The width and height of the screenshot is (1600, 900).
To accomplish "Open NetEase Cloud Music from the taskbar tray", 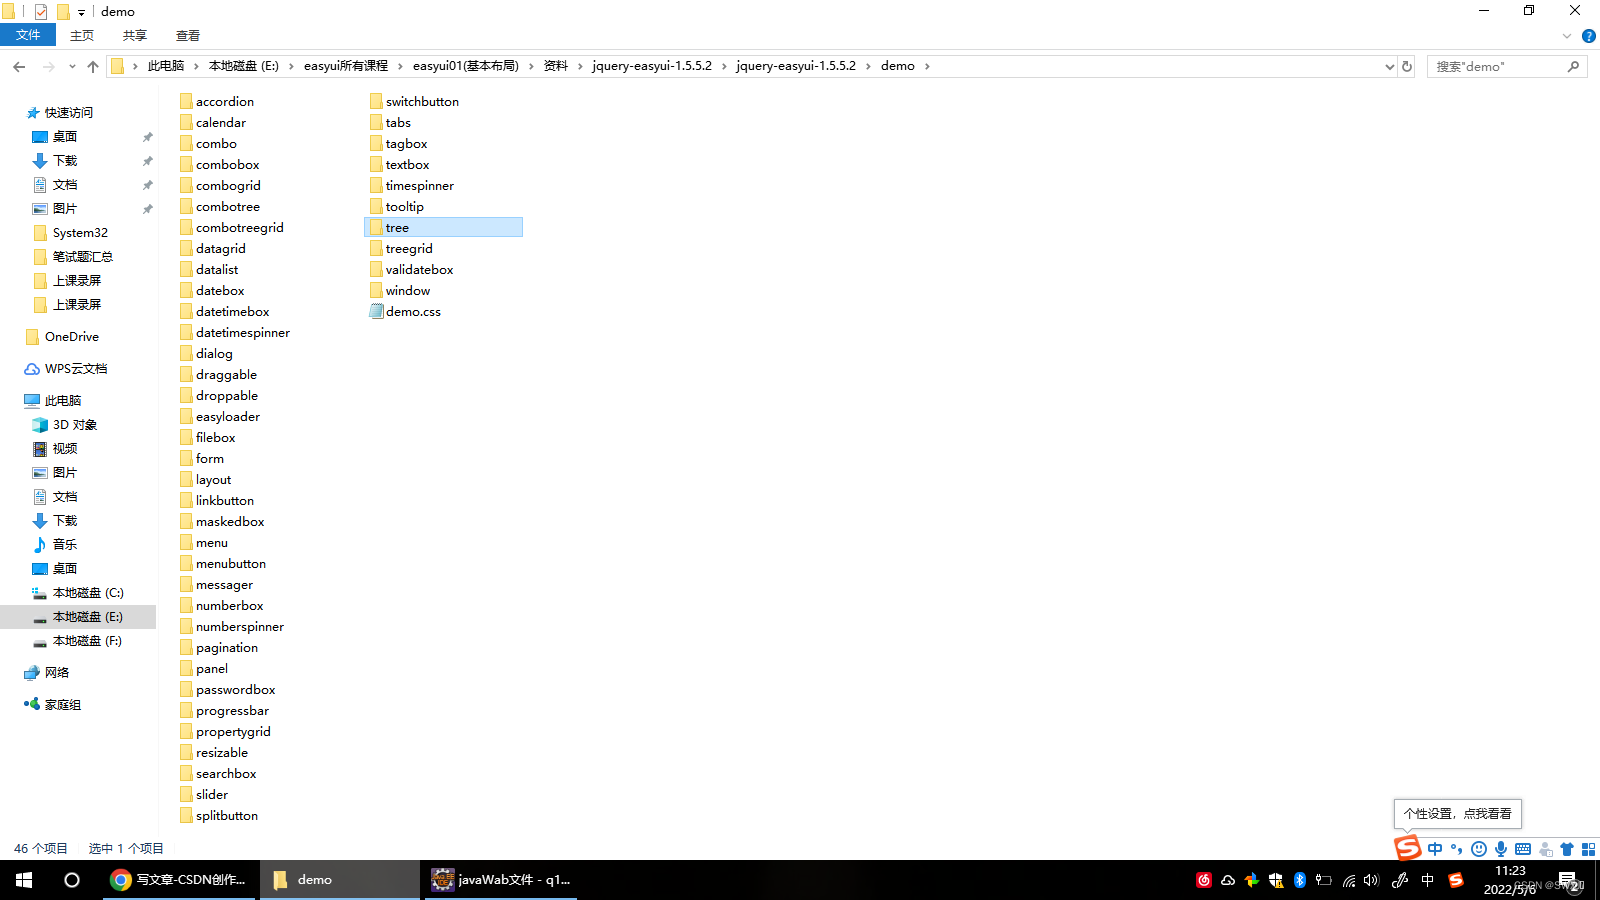I will (x=1204, y=880).
